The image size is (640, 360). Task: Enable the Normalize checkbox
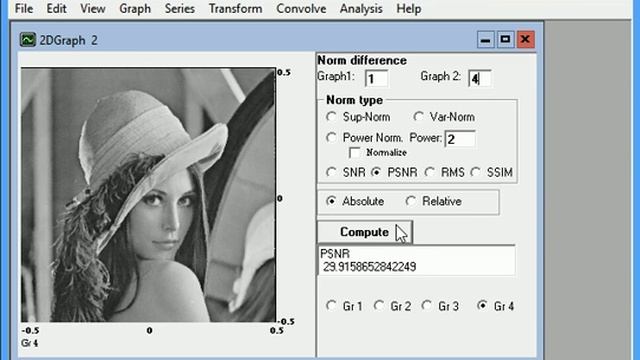coord(355,153)
